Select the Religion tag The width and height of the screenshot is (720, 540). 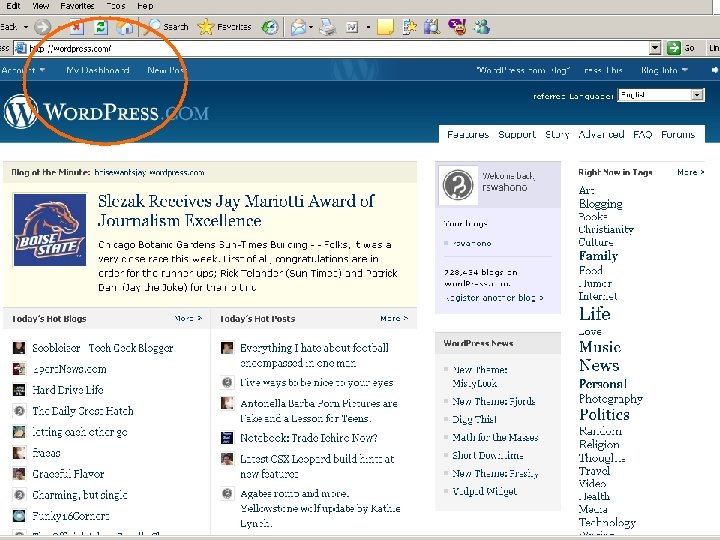[599, 444]
